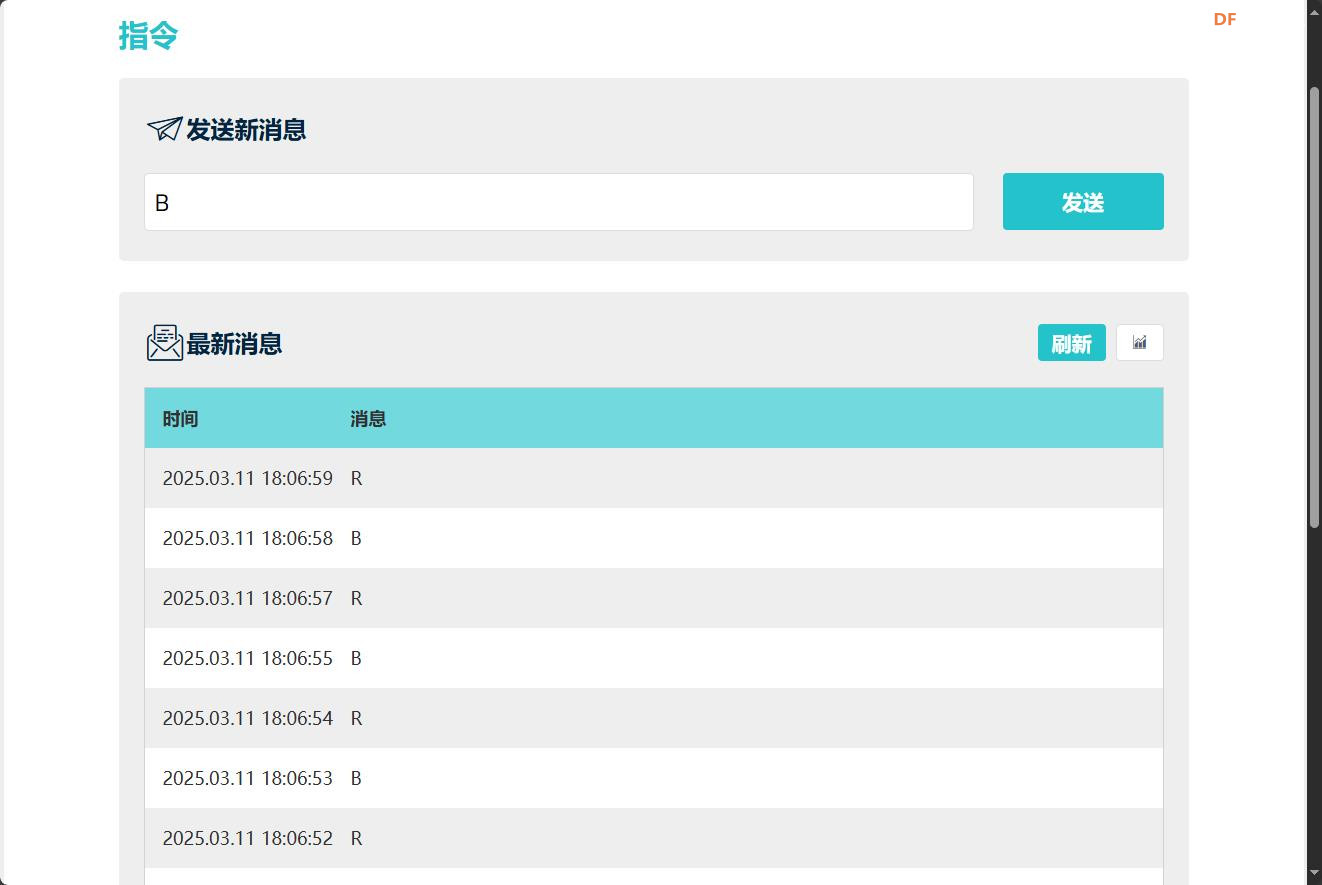This screenshot has width=1322, height=885.
Task: Click the paper plane send-message icon
Action: [x=164, y=129]
